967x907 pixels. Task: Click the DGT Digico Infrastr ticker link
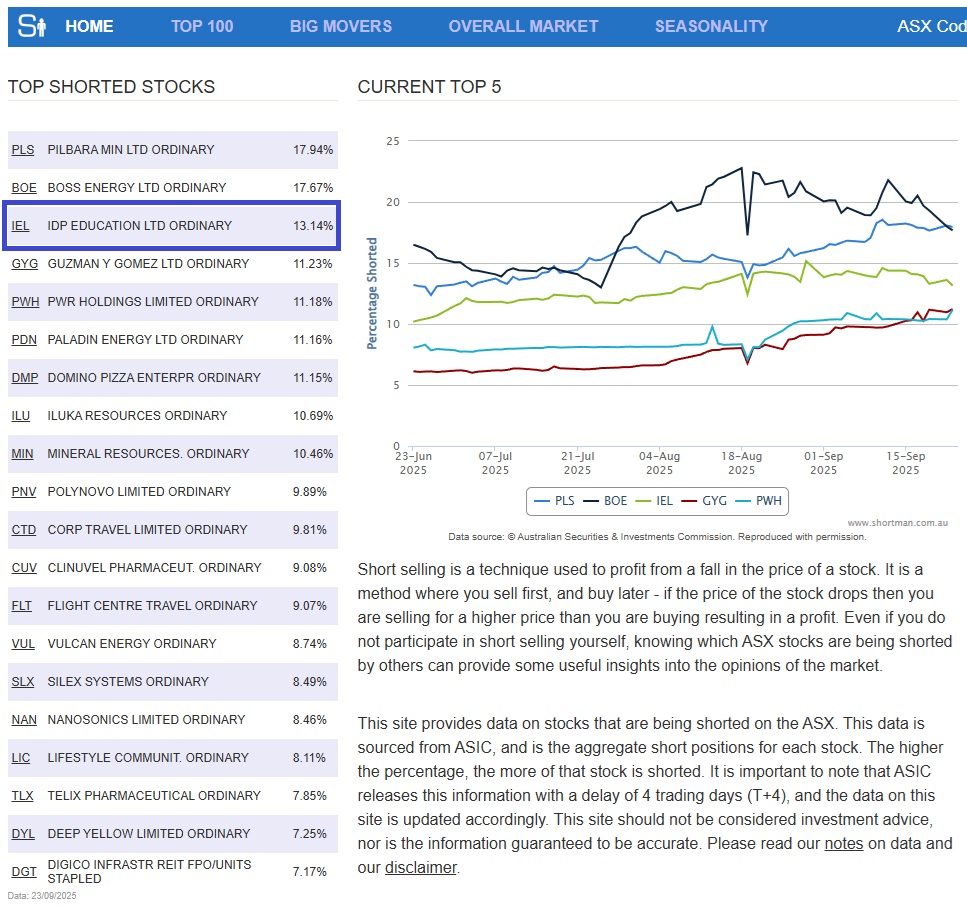point(23,872)
